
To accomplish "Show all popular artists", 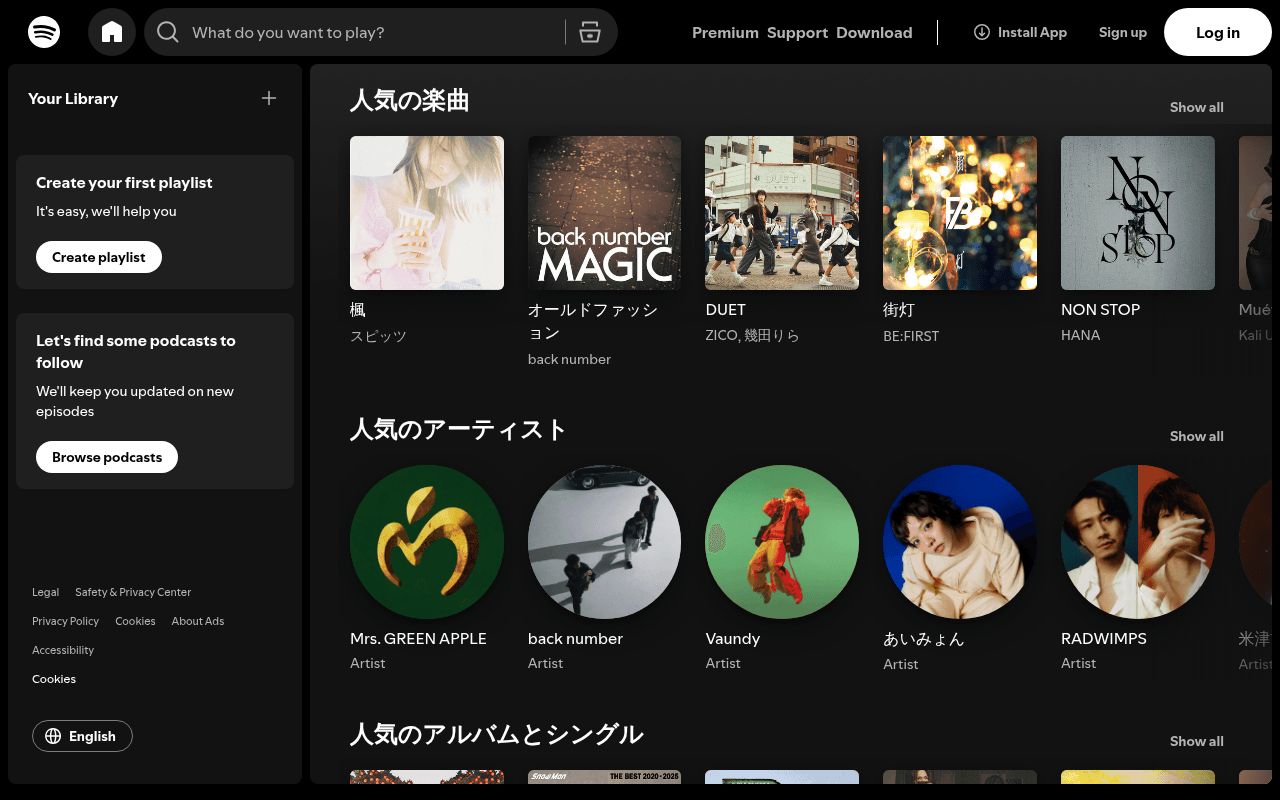I will click(1196, 436).
